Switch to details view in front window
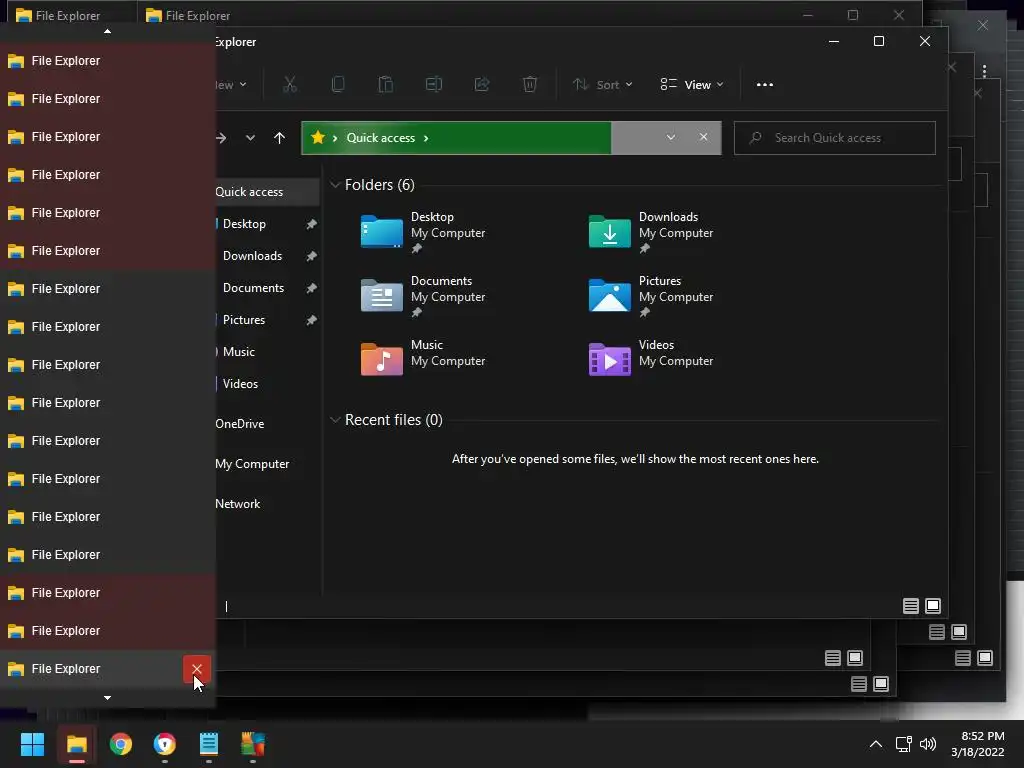 pyautogui.click(x=911, y=606)
